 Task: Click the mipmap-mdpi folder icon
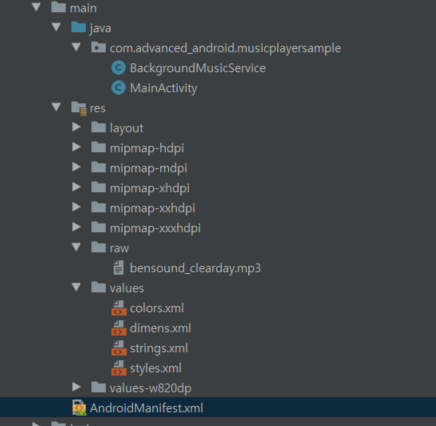[98, 167]
